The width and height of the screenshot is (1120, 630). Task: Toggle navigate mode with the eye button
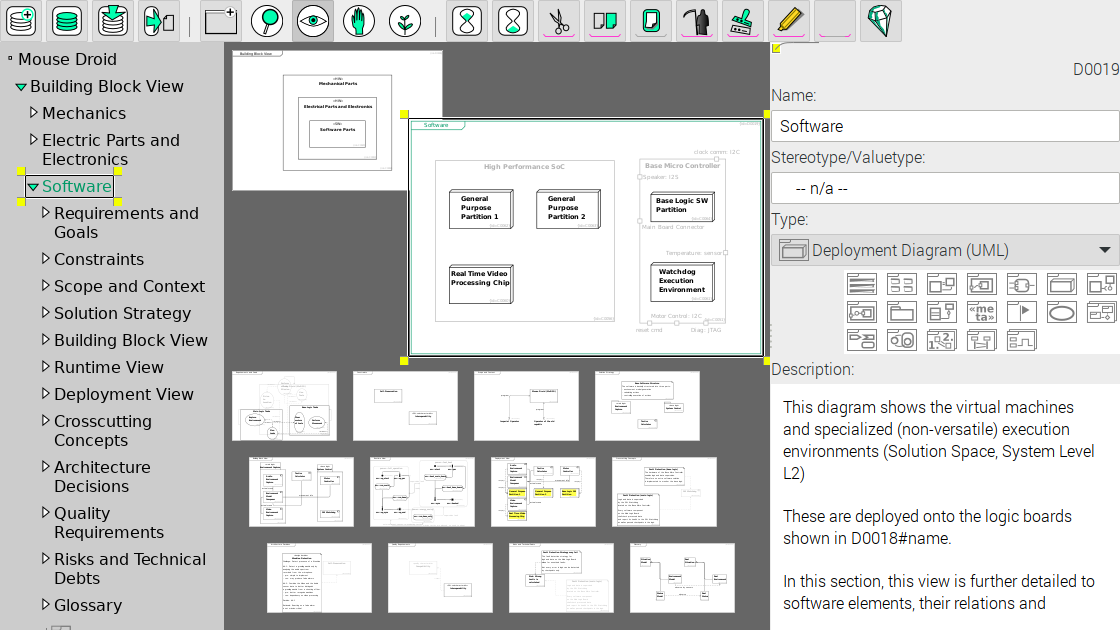pyautogui.click(x=313, y=20)
